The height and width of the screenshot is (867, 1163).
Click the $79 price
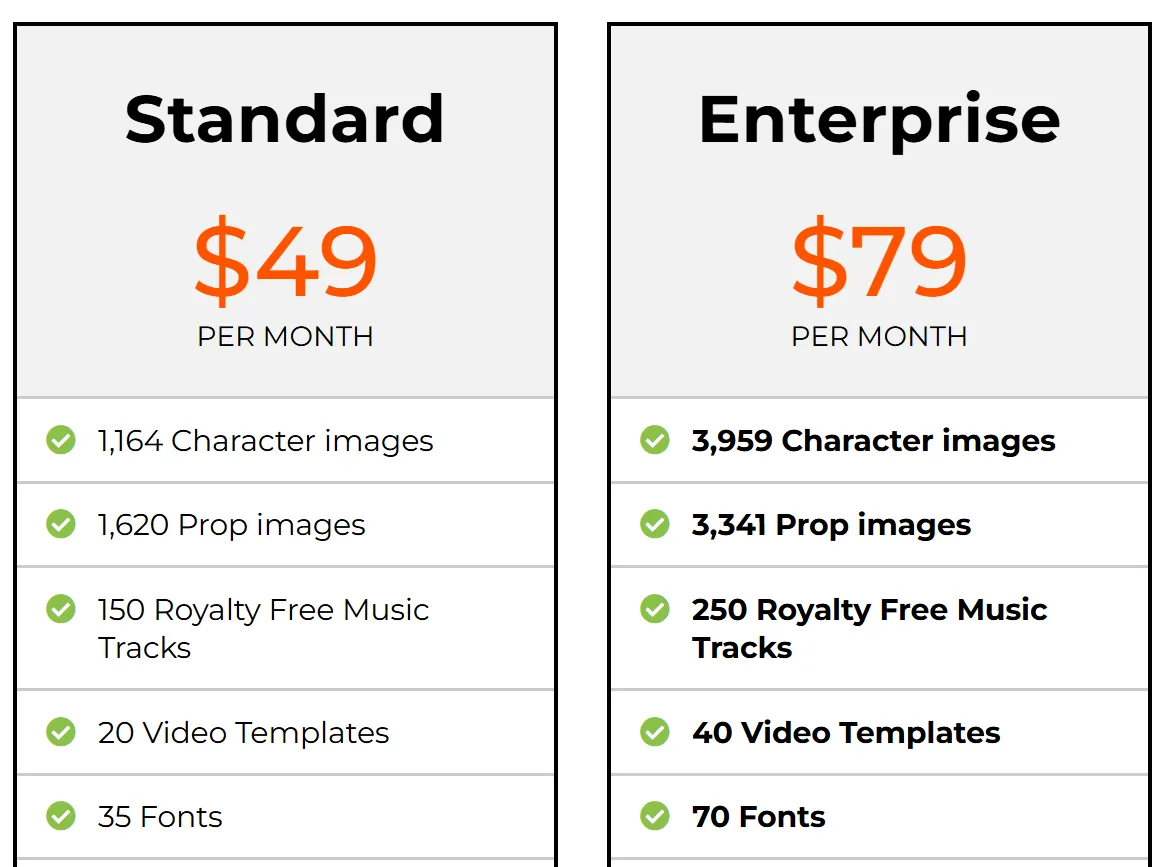pyautogui.click(x=879, y=262)
